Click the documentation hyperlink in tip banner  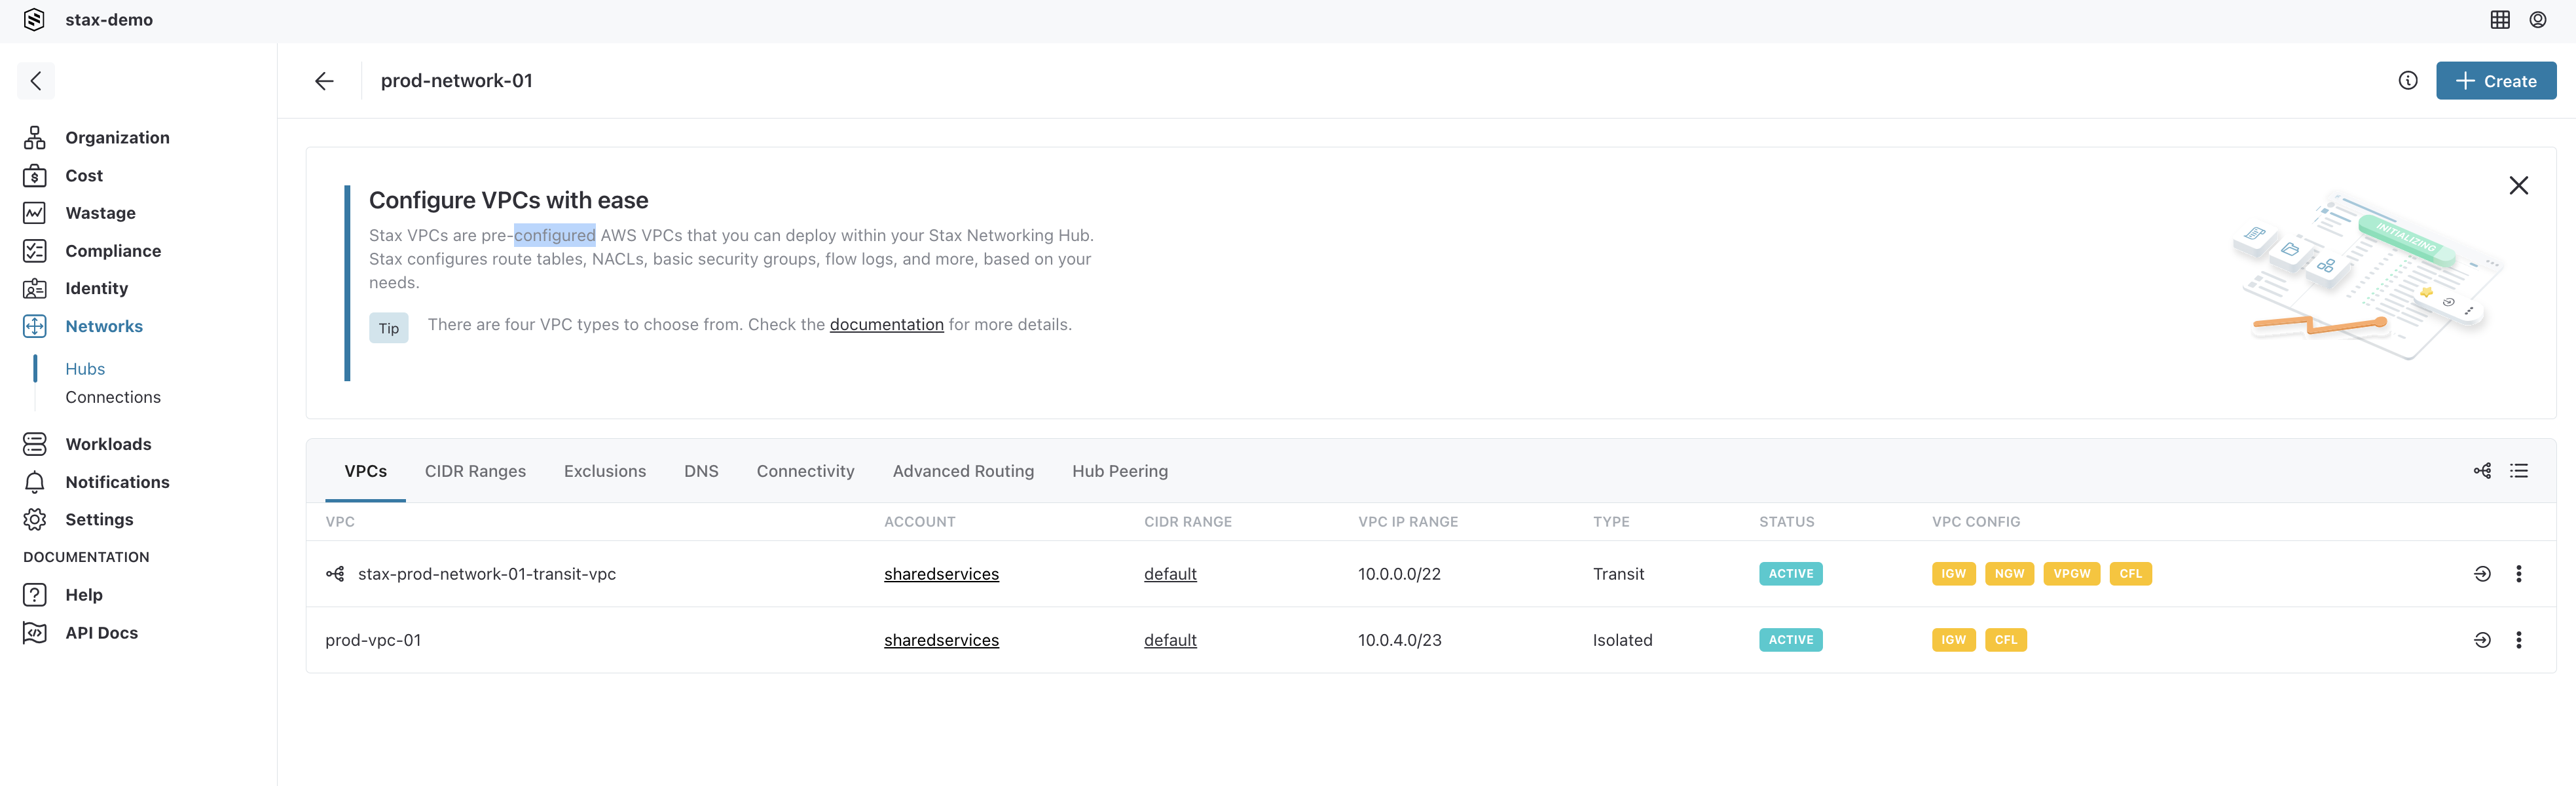click(x=885, y=326)
